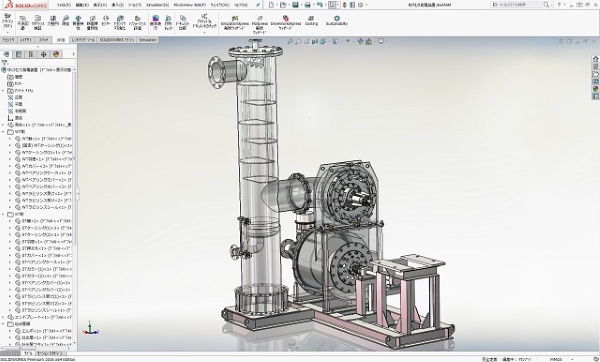Switch to the Simulation ribbon tab
The image size is (600, 362).
(147, 40)
